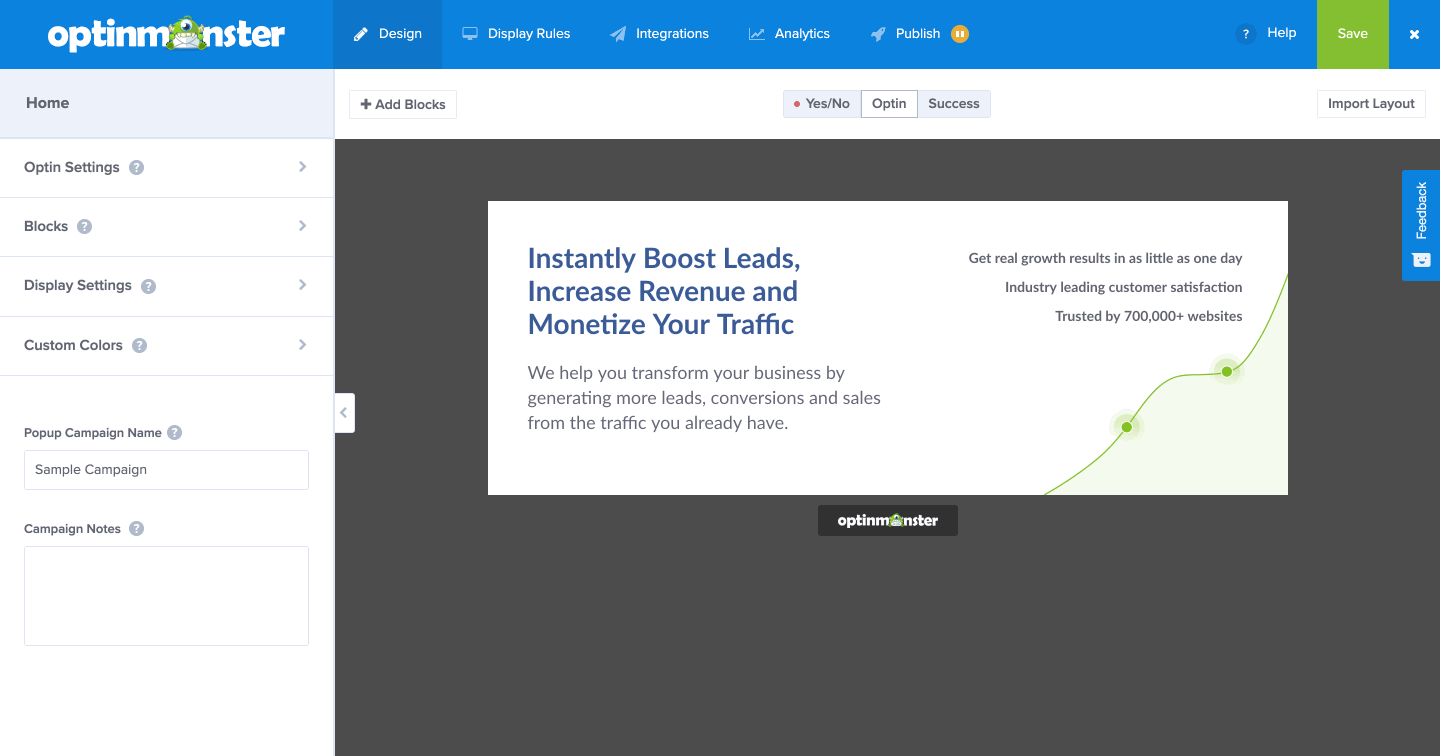Expand the Display Settings section
Viewport: 1440px width, 756px height.
(x=166, y=286)
